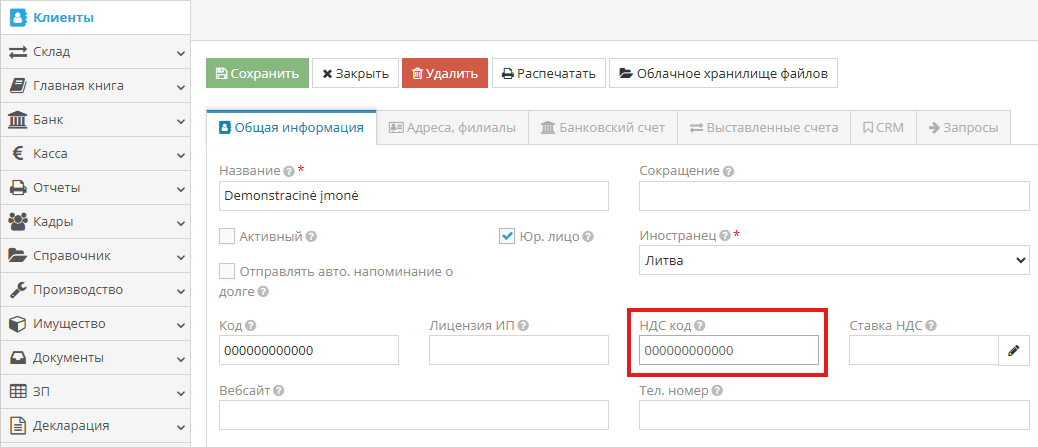Click help icon beside долге reminder label
Viewport: 1038px width, 447px height.
[x=263, y=292]
